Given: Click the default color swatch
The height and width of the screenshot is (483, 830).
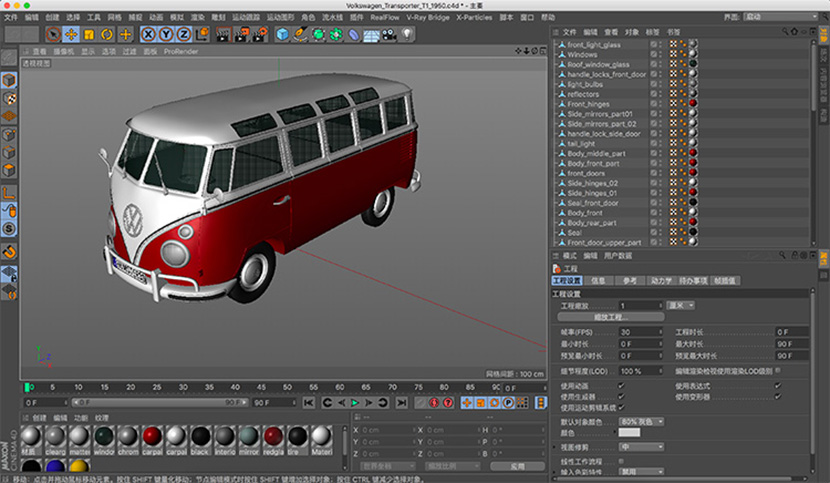Looking at the screenshot, I should coord(629,433).
